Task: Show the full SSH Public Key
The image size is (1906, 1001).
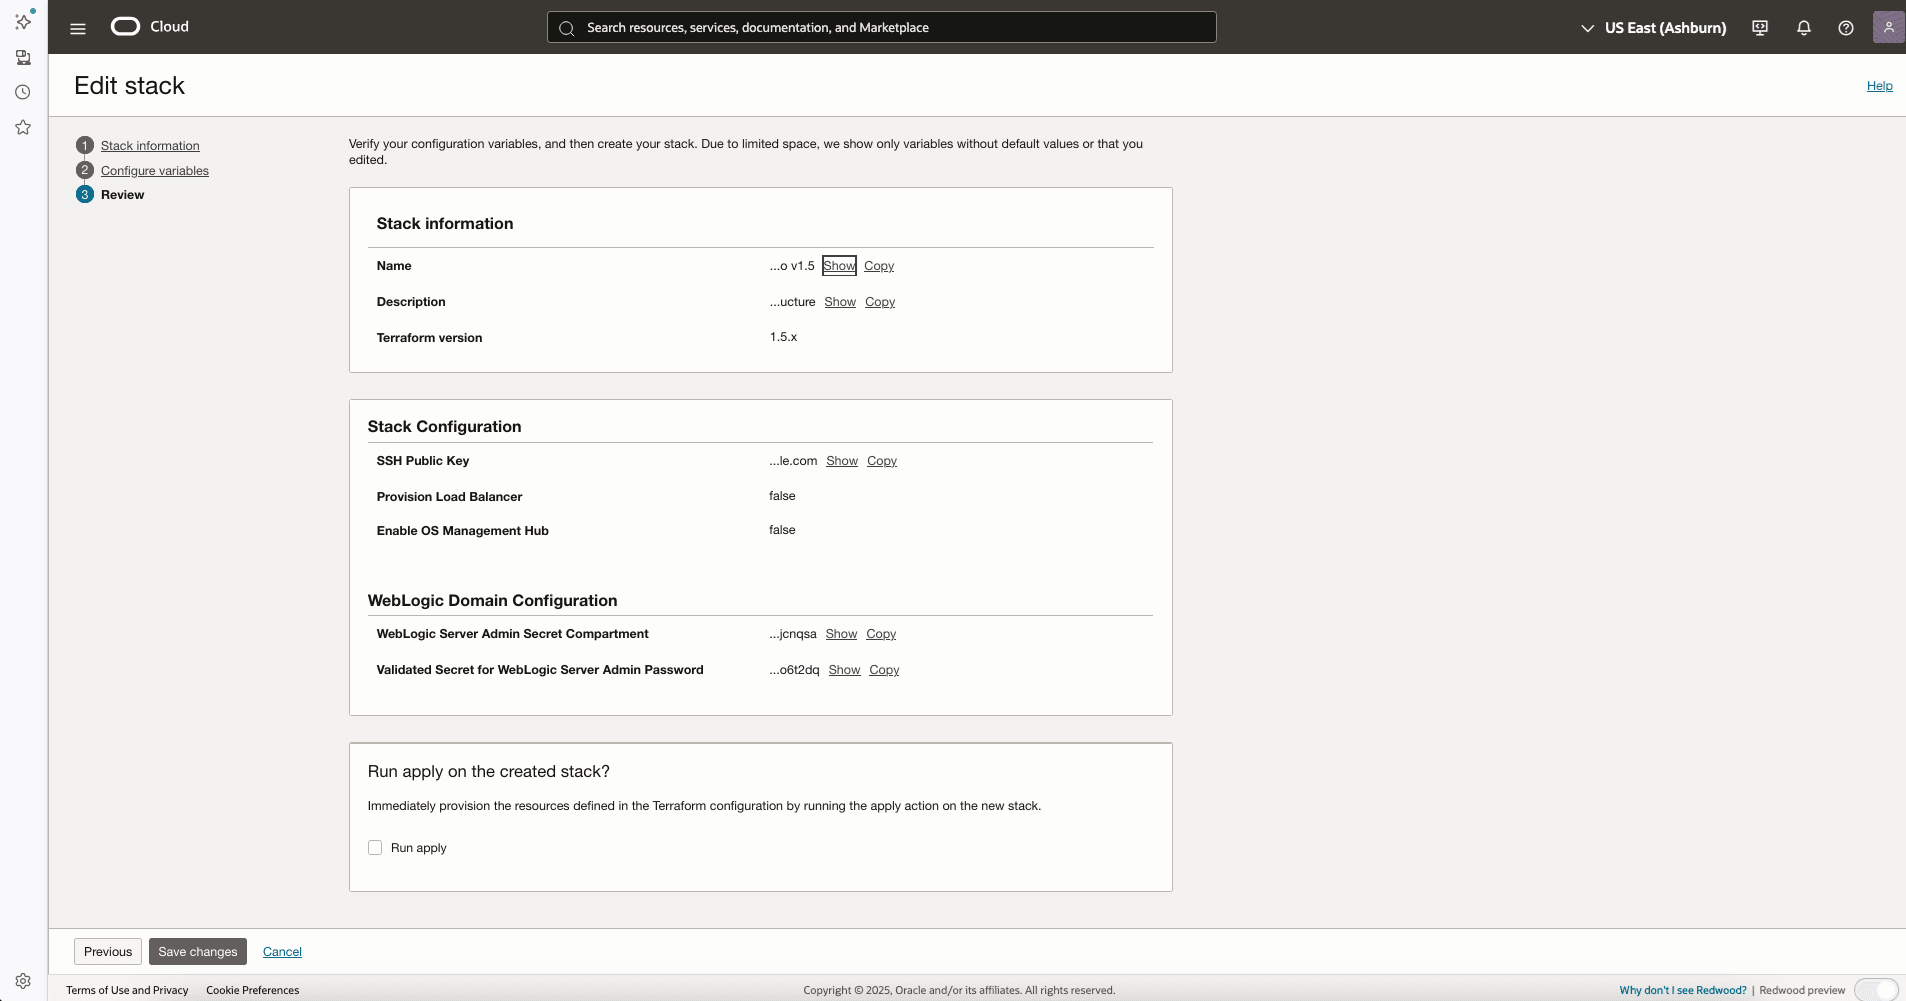Action: tap(842, 461)
